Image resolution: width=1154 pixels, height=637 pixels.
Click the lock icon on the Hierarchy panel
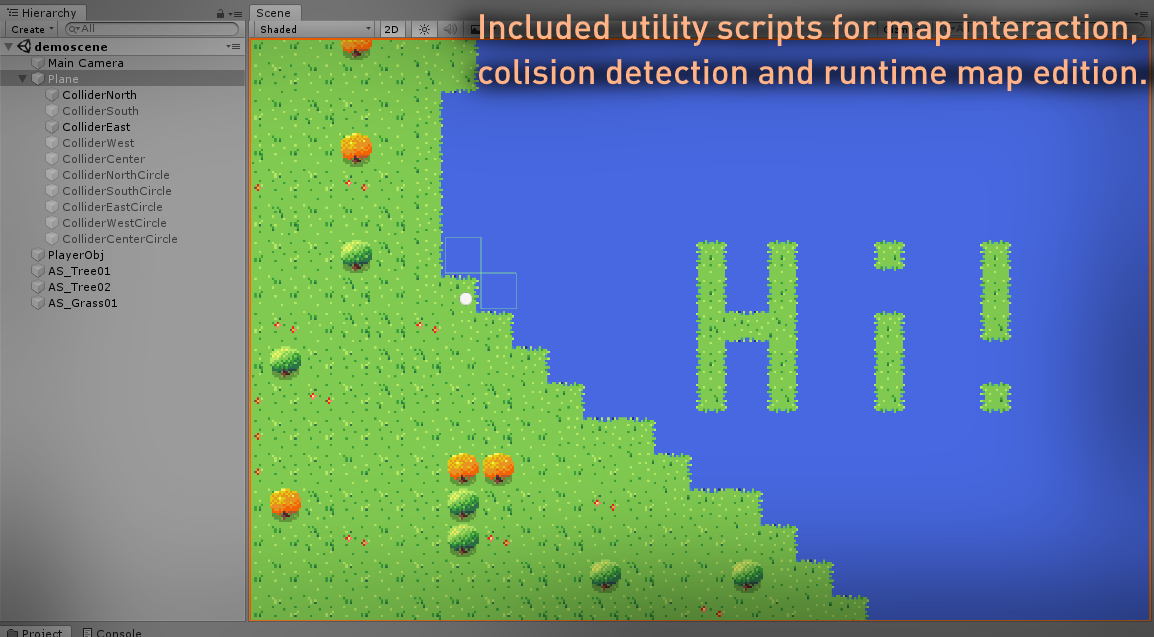point(219,12)
